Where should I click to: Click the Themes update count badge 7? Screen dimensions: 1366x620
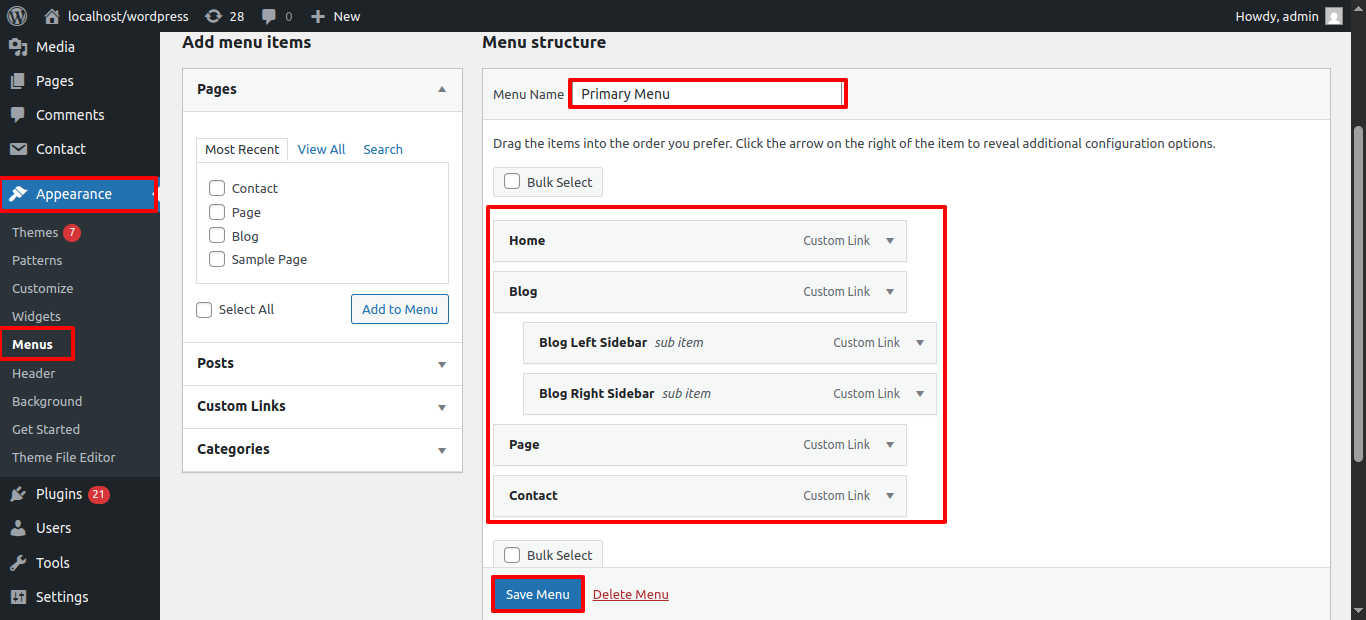pyautogui.click(x=72, y=232)
